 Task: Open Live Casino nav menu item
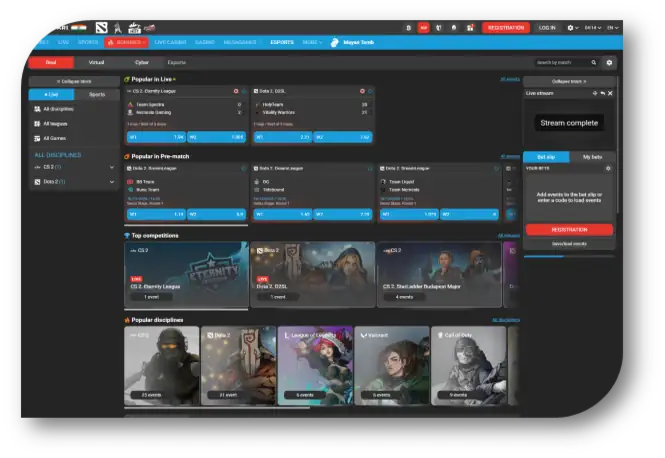(x=170, y=42)
